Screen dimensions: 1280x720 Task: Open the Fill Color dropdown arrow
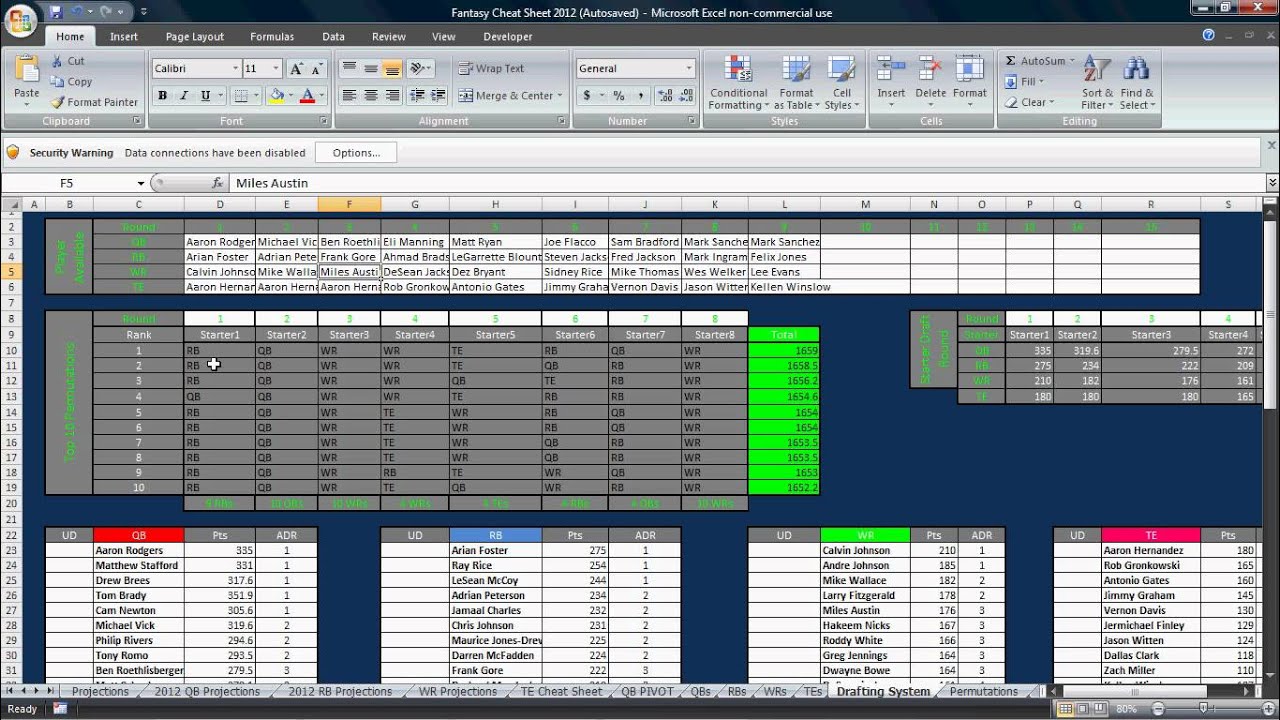click(x=291, y=96)
